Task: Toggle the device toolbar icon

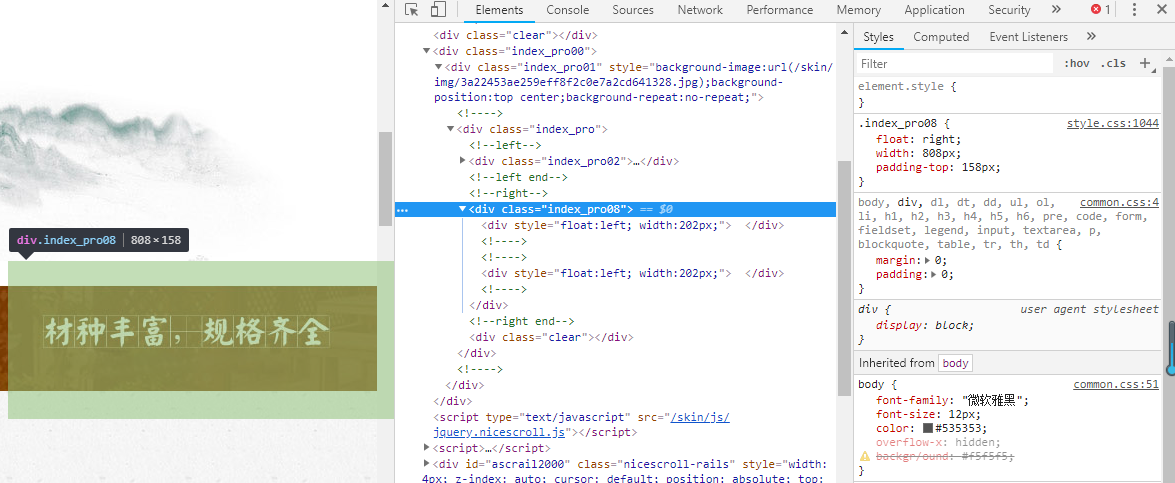Action: pos(438,10)
